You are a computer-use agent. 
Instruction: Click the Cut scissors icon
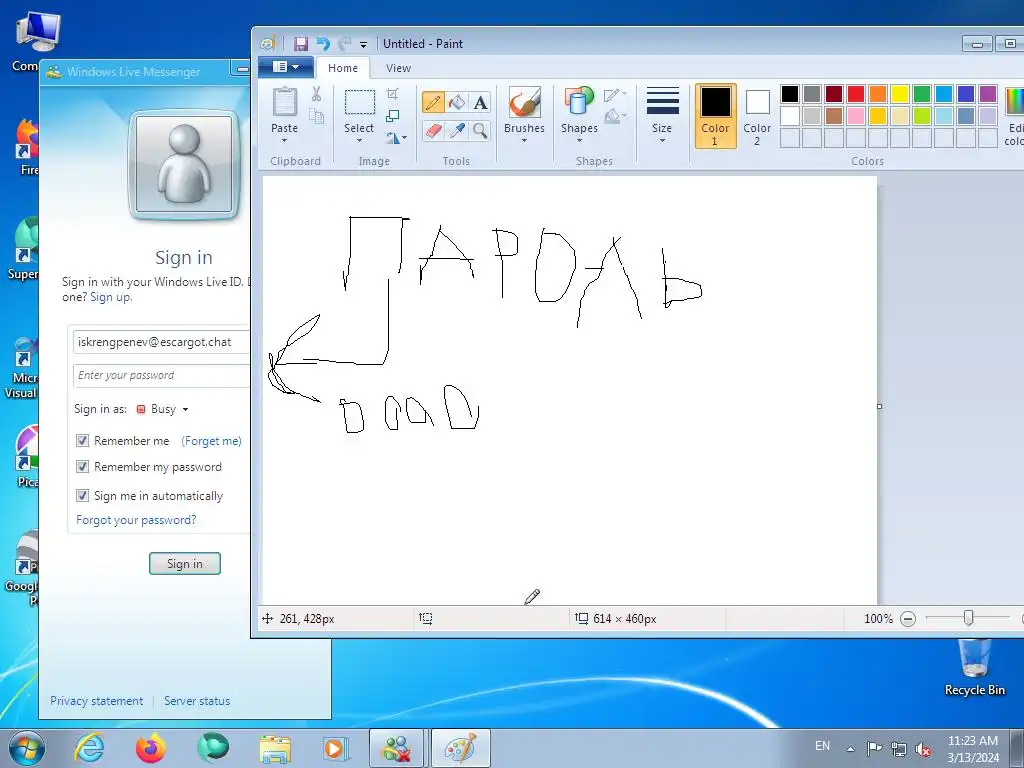coord(316,94)
